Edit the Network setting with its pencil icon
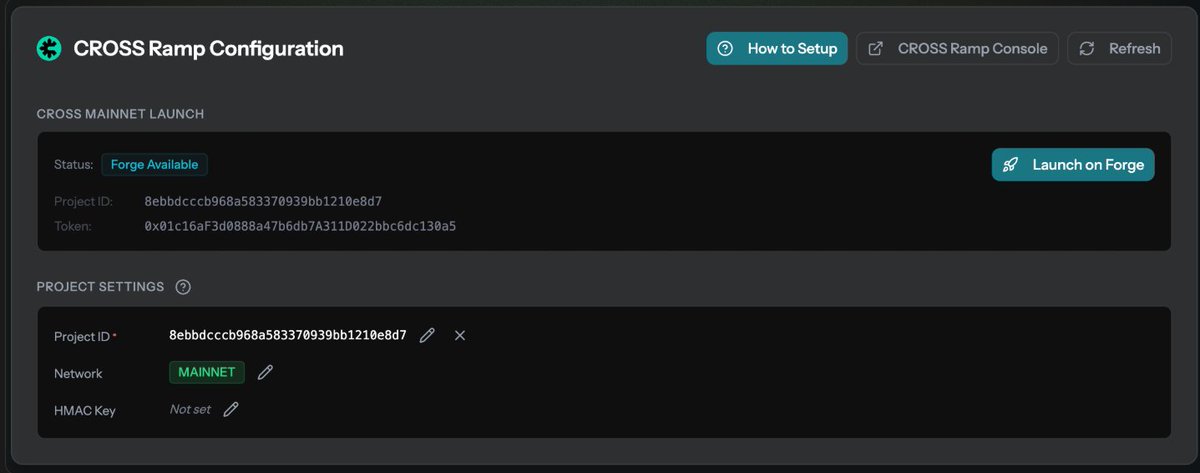 (265, 373)
